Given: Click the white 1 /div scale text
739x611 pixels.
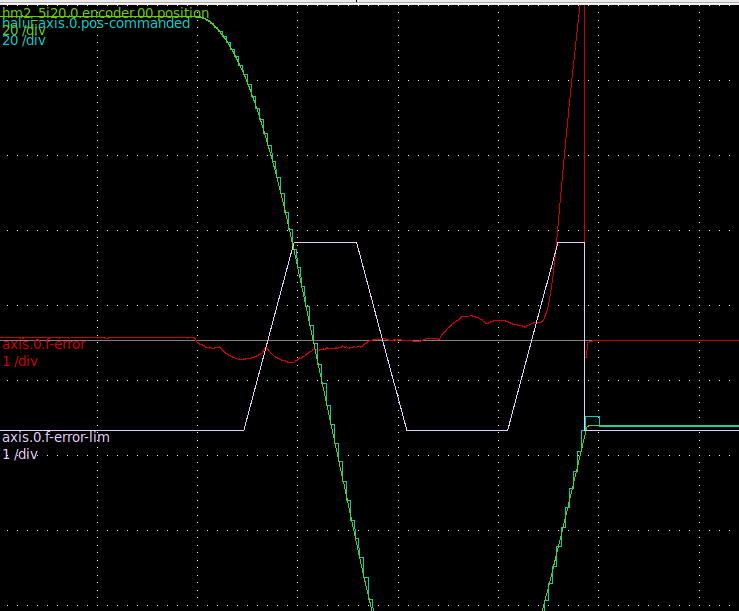Looking at the screenshot, I should pos(20,454).
